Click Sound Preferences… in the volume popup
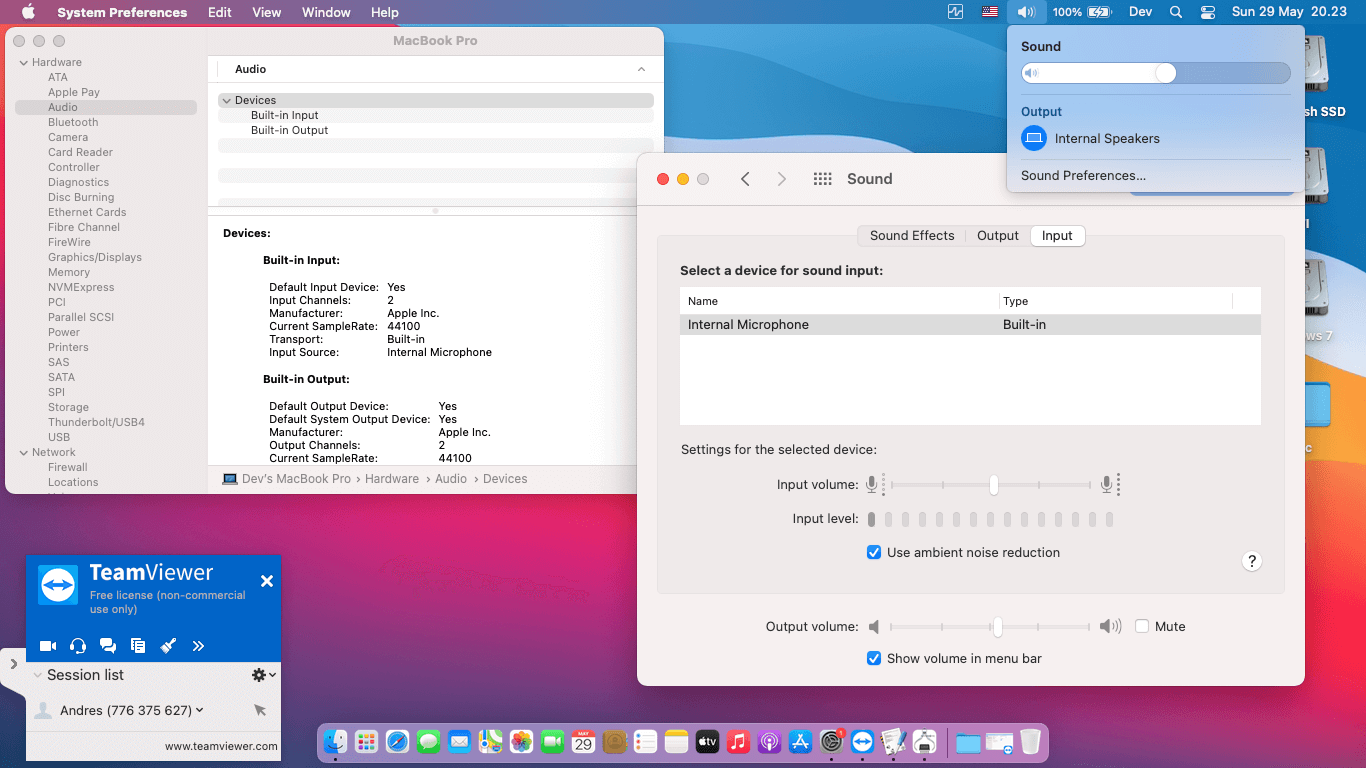The image size is (1366, 768). click(x=1083, y=176)
